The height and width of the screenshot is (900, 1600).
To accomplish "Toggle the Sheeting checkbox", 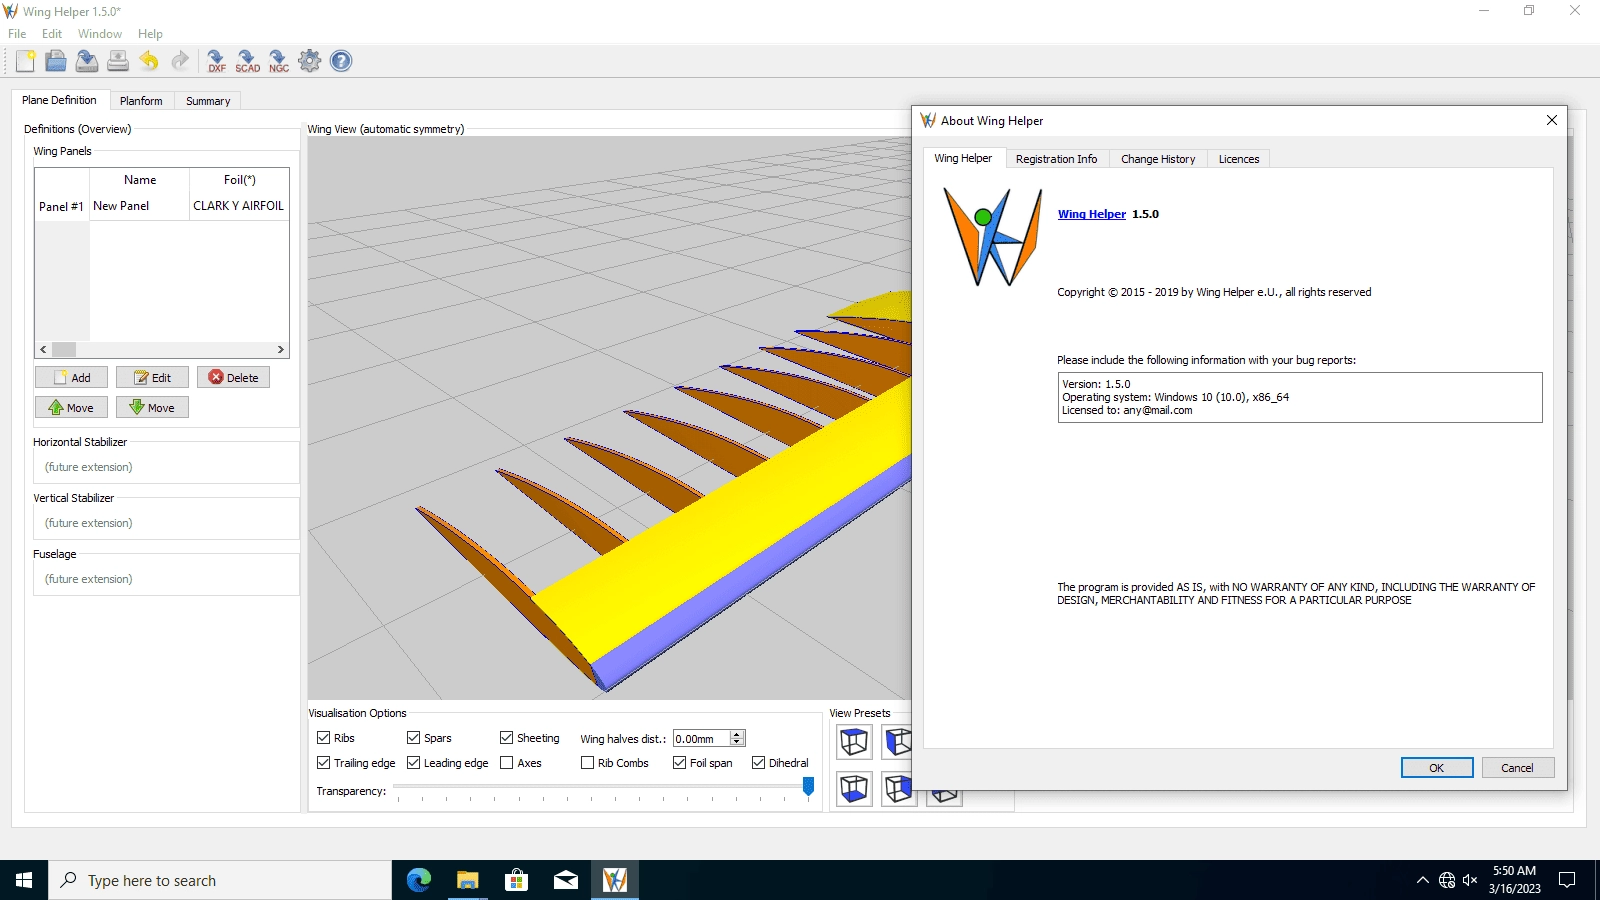I will 506,738.
